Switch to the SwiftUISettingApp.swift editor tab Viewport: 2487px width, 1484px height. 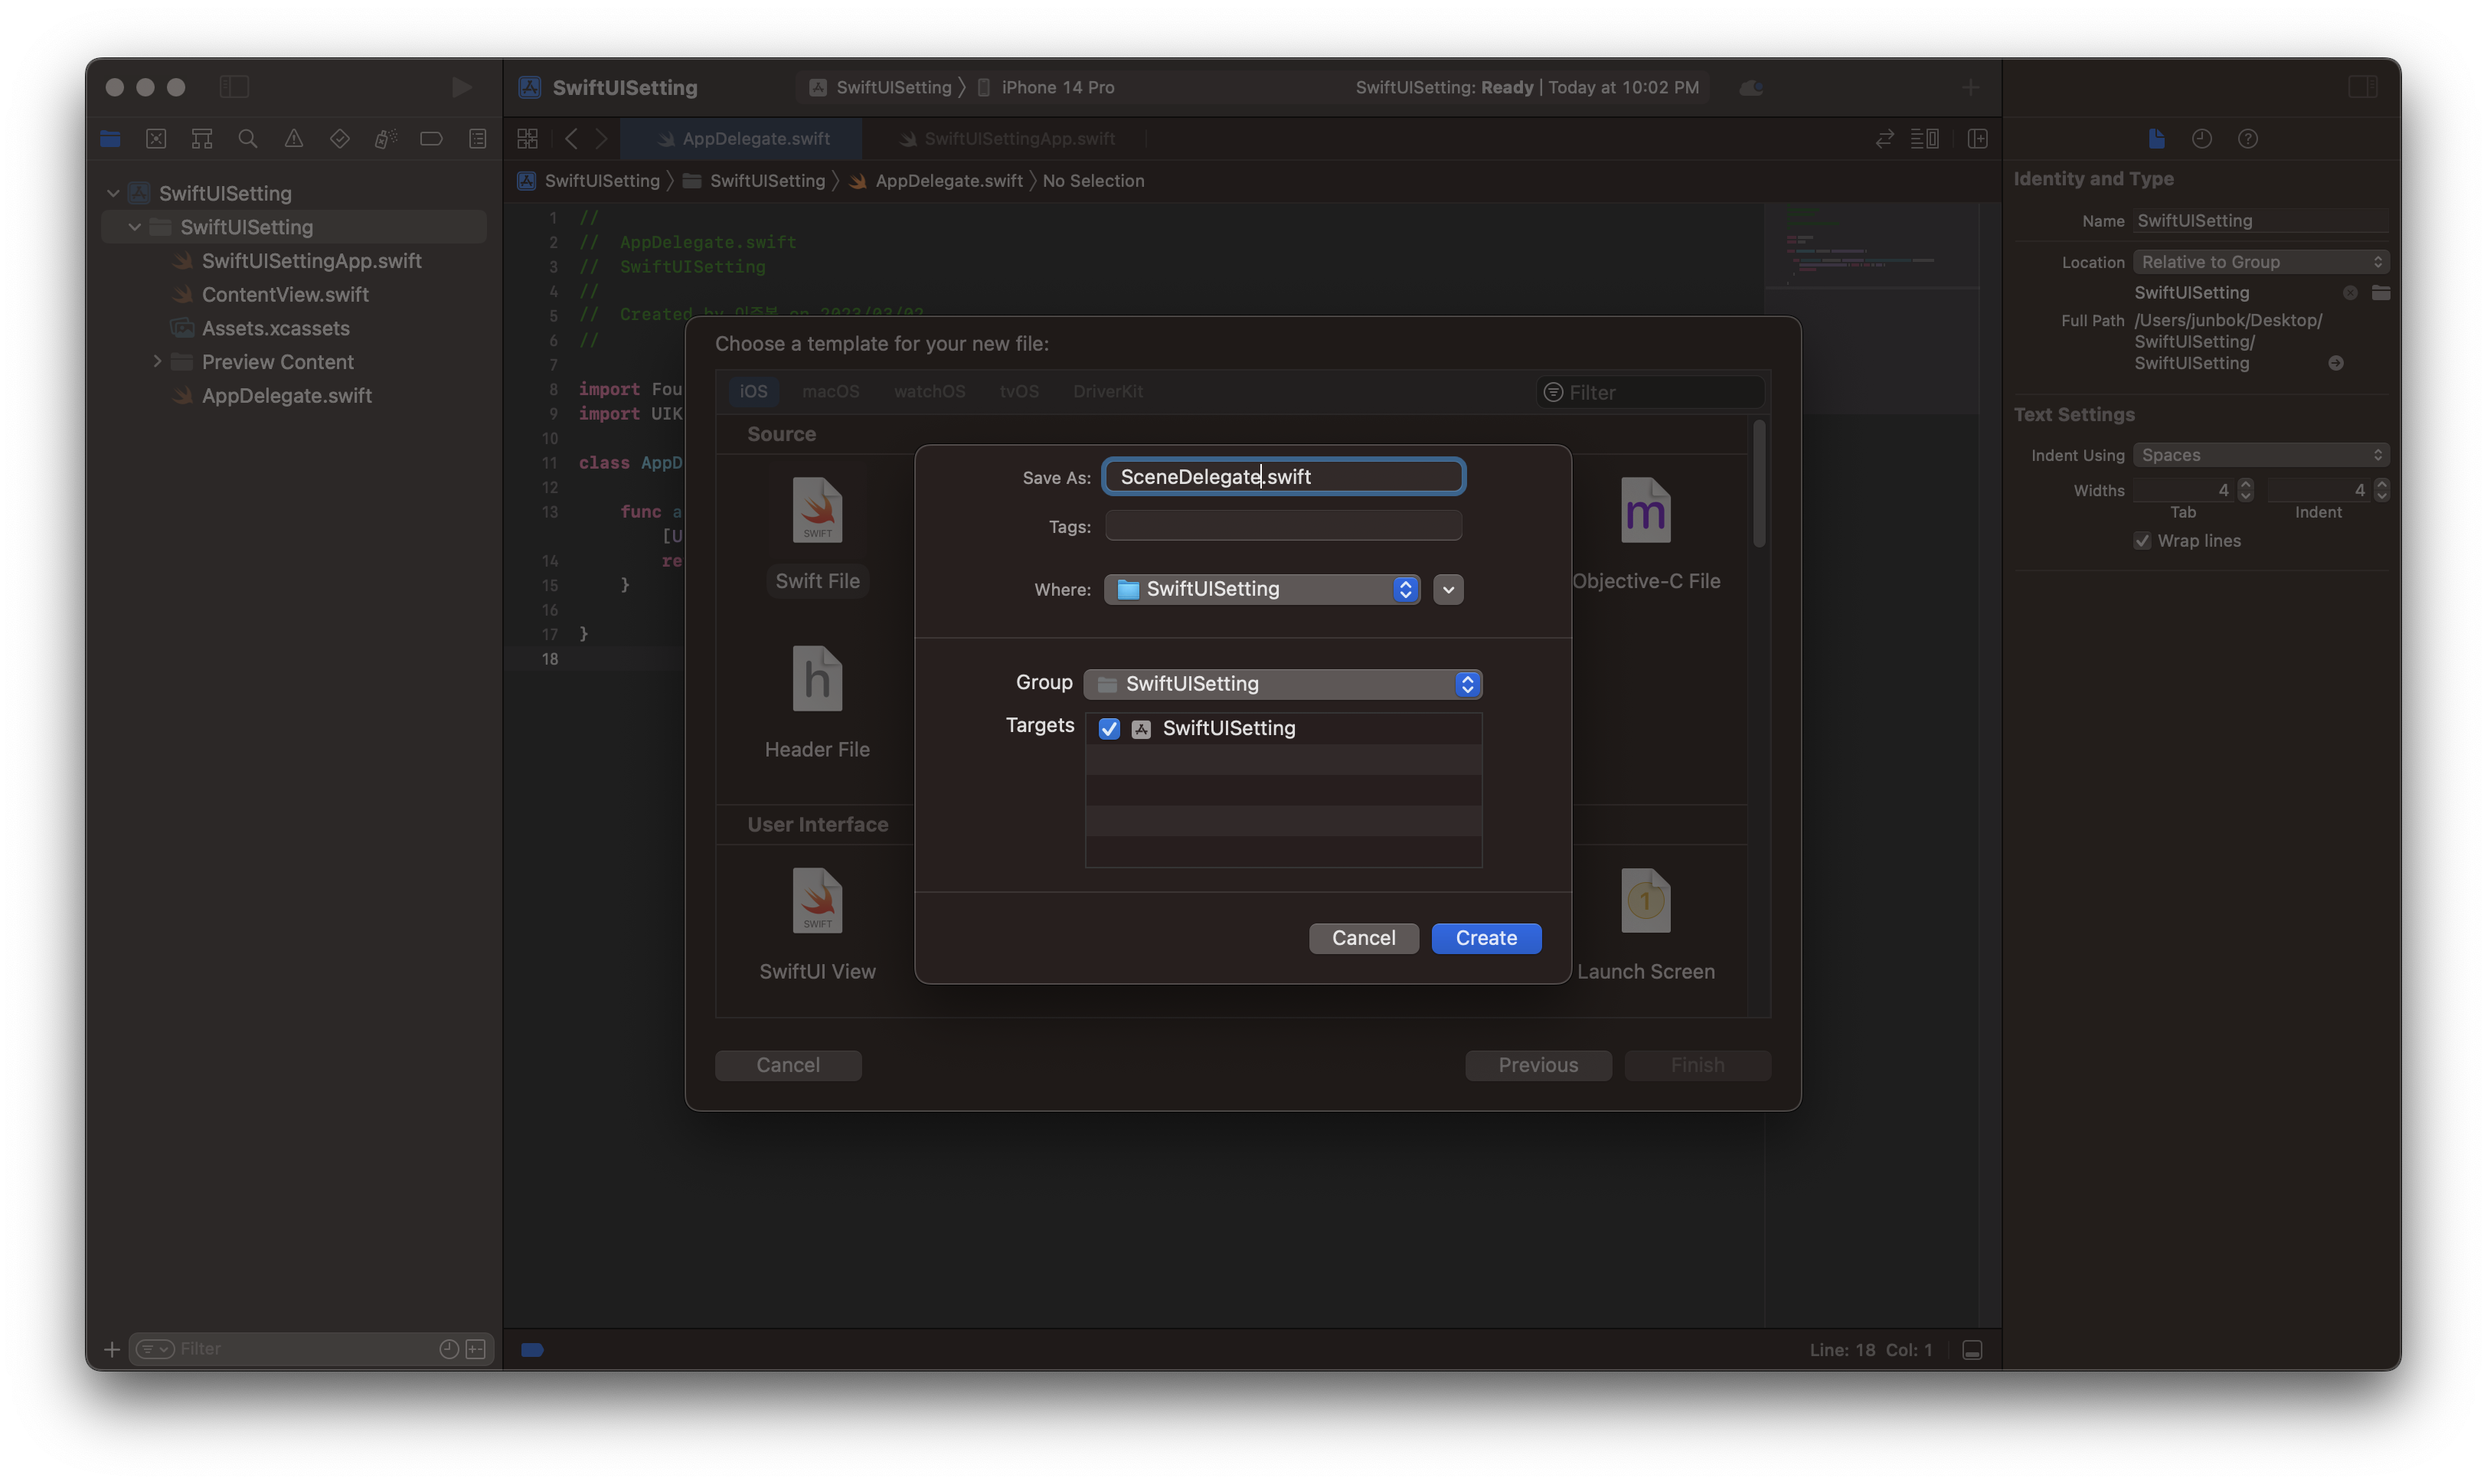pyautogui.click(x=1018, y=139)
